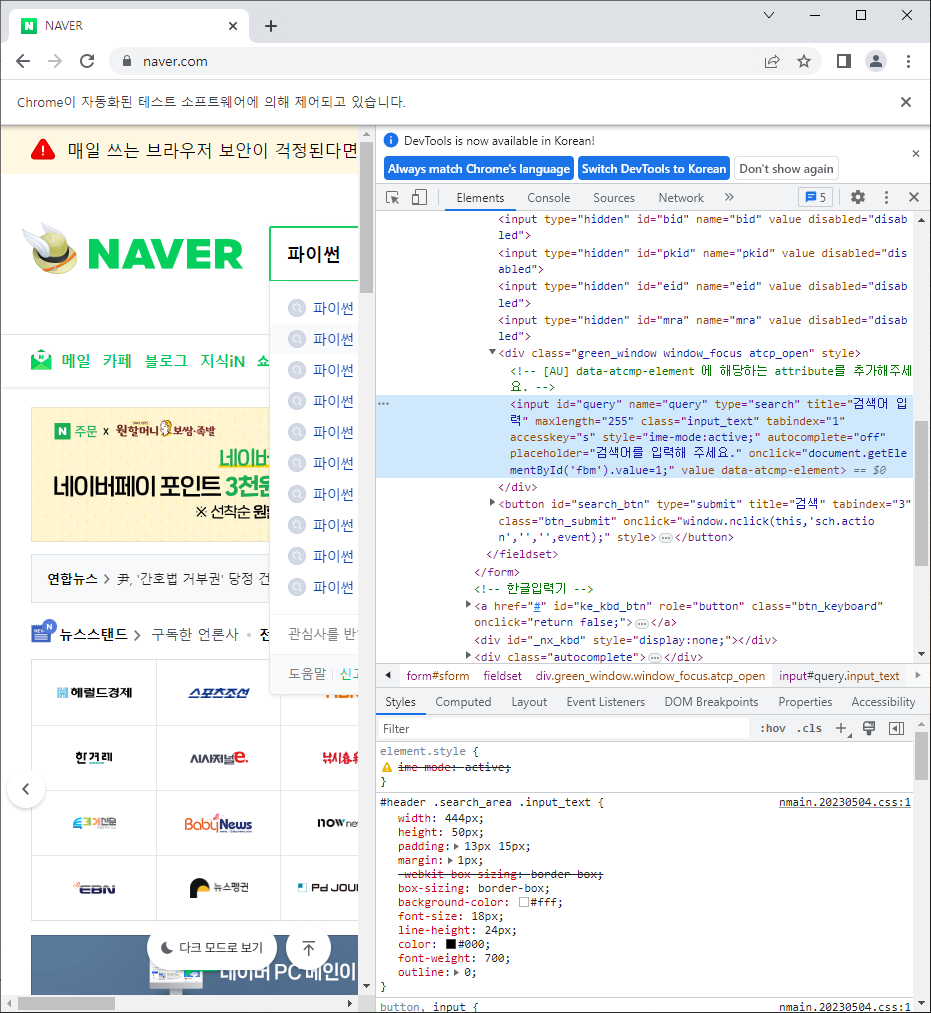Image resolution: width=931 pixels, height=1013 pixels.
Task: Open the Layout tab
Action: click(529, 702)
